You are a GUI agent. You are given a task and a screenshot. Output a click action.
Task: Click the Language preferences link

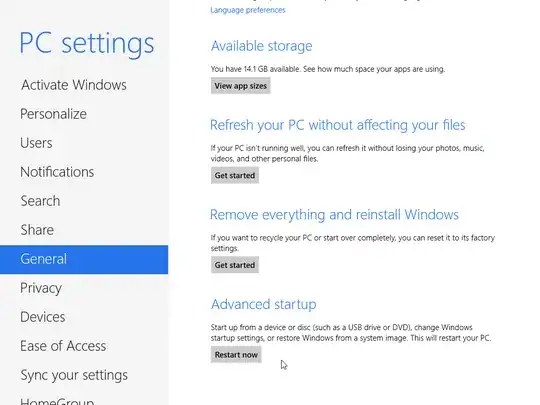click(x=248, y=10)
